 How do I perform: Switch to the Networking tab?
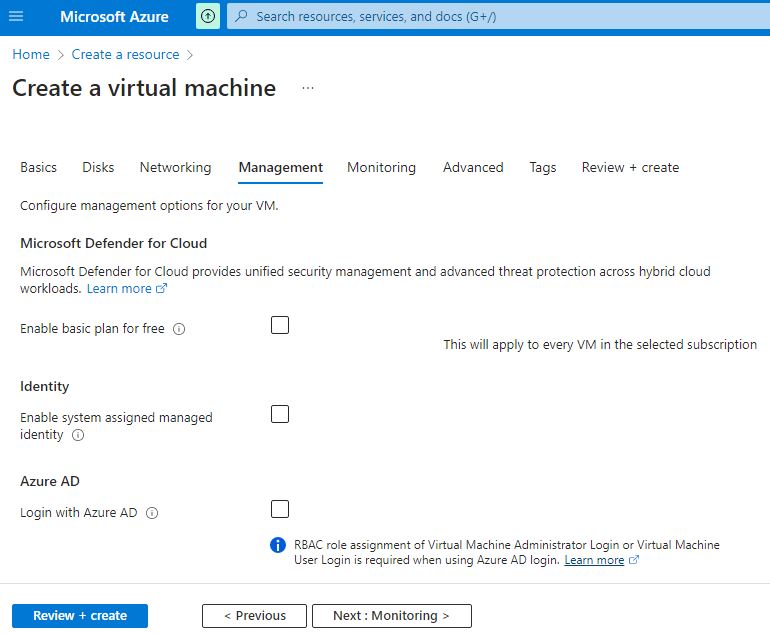click(x=175, y=168)
